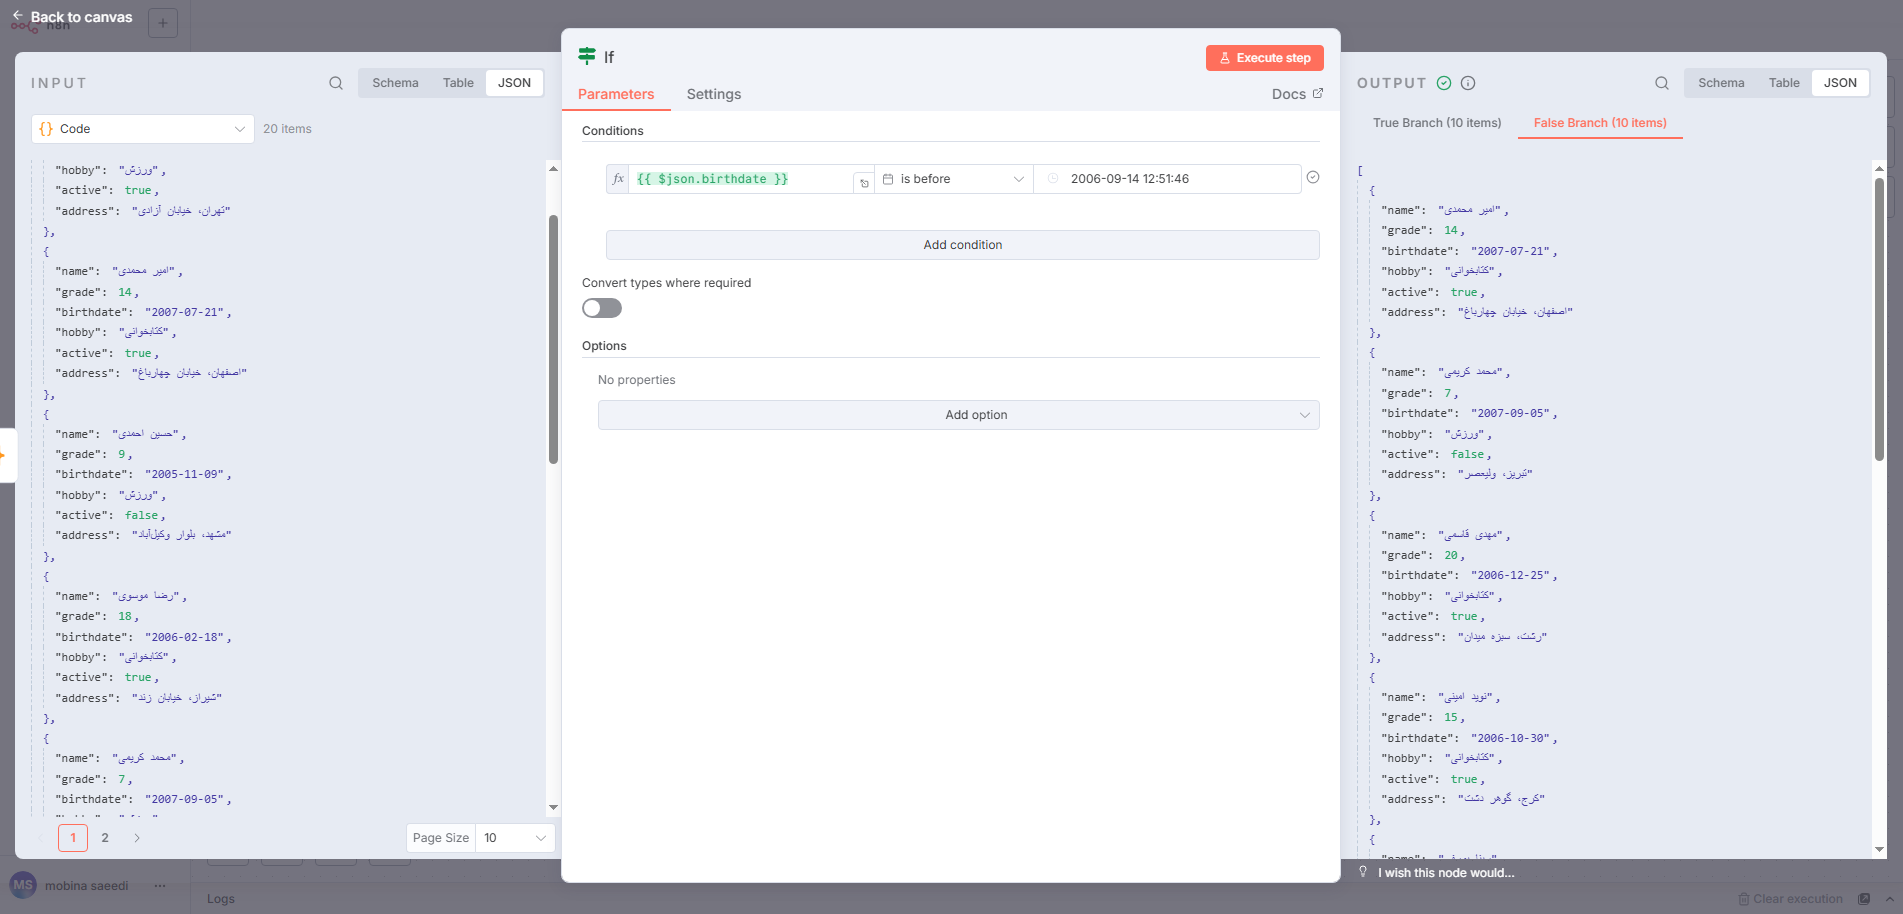
Task: Open the True Branch (10 items) tab
Action: (1436, 123)
